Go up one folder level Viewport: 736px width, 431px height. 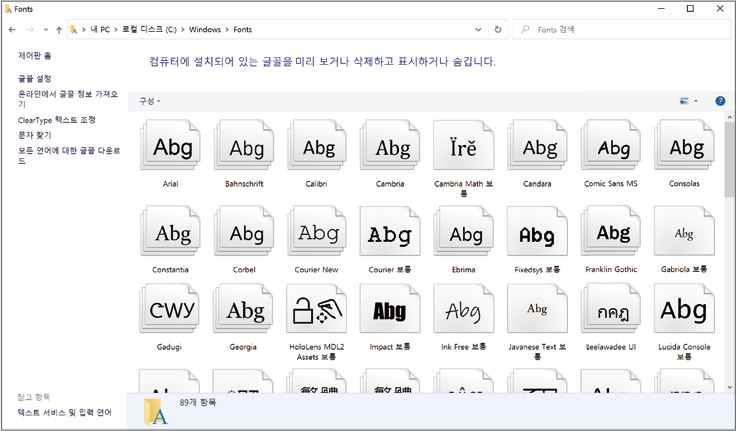click(59, 30)
